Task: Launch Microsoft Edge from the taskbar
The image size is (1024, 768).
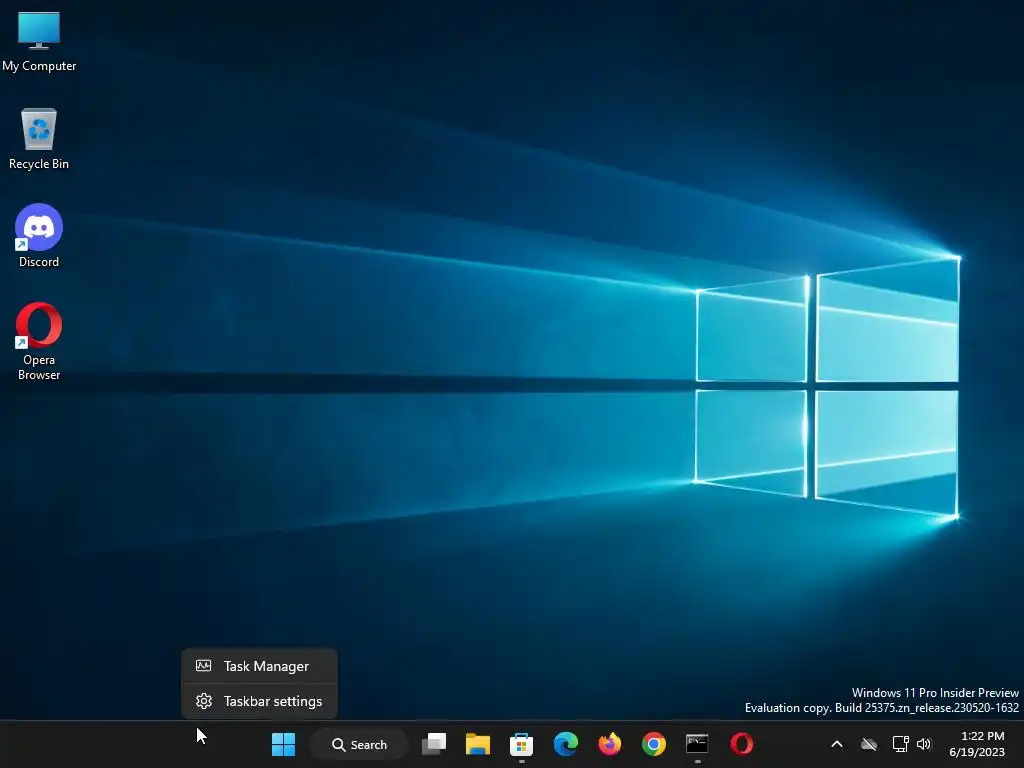Action: coord(566,744)
